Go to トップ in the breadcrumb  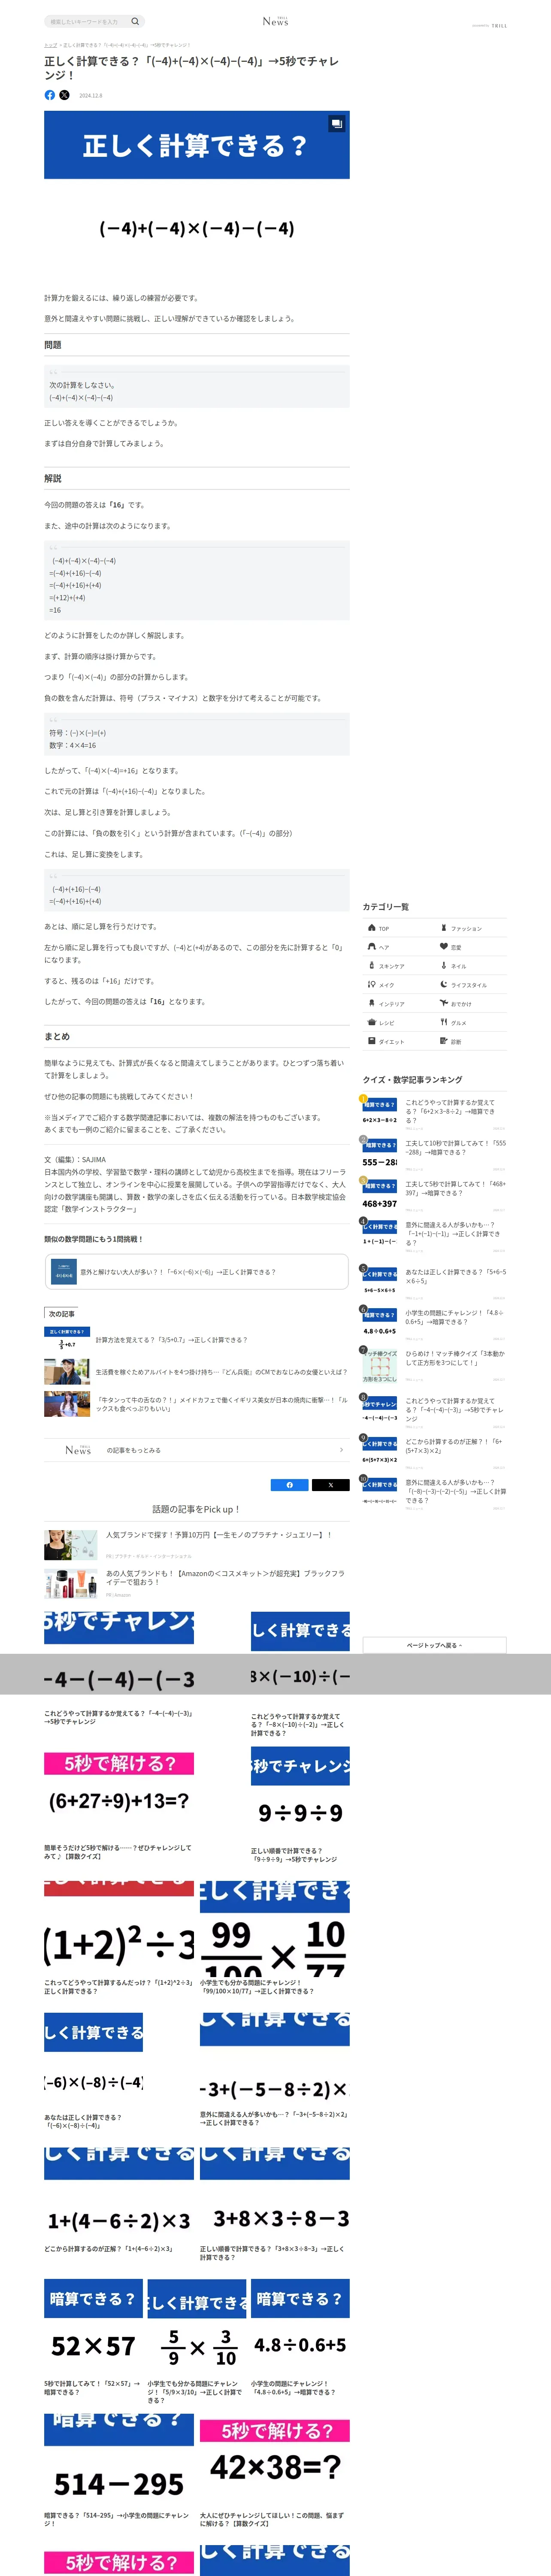(x=50, y=45)
